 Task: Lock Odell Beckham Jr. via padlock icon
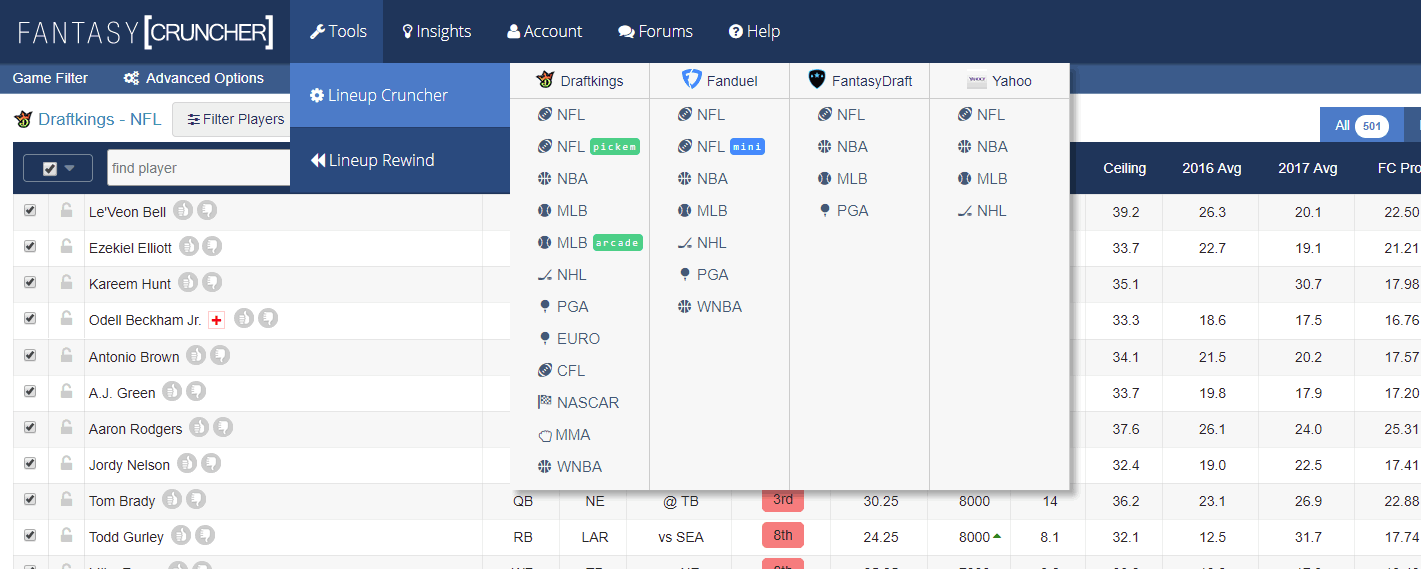point(66,319)
